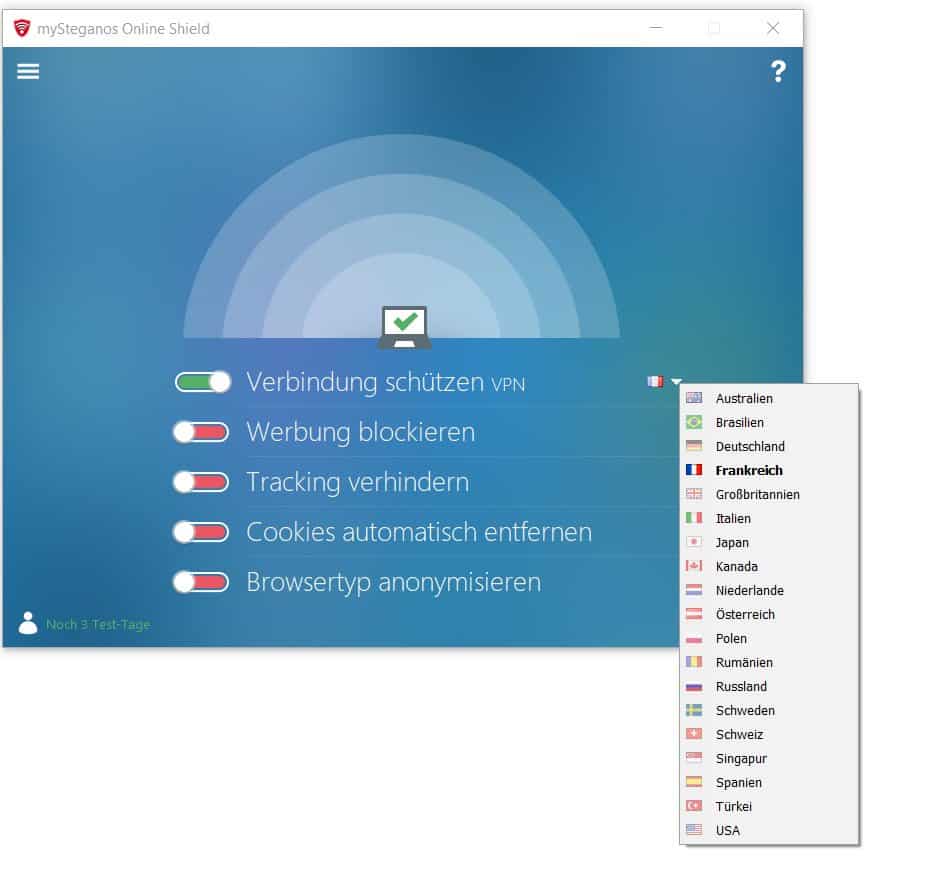
Task: Choose Niederlande from country list
Action: coord(769,590)
